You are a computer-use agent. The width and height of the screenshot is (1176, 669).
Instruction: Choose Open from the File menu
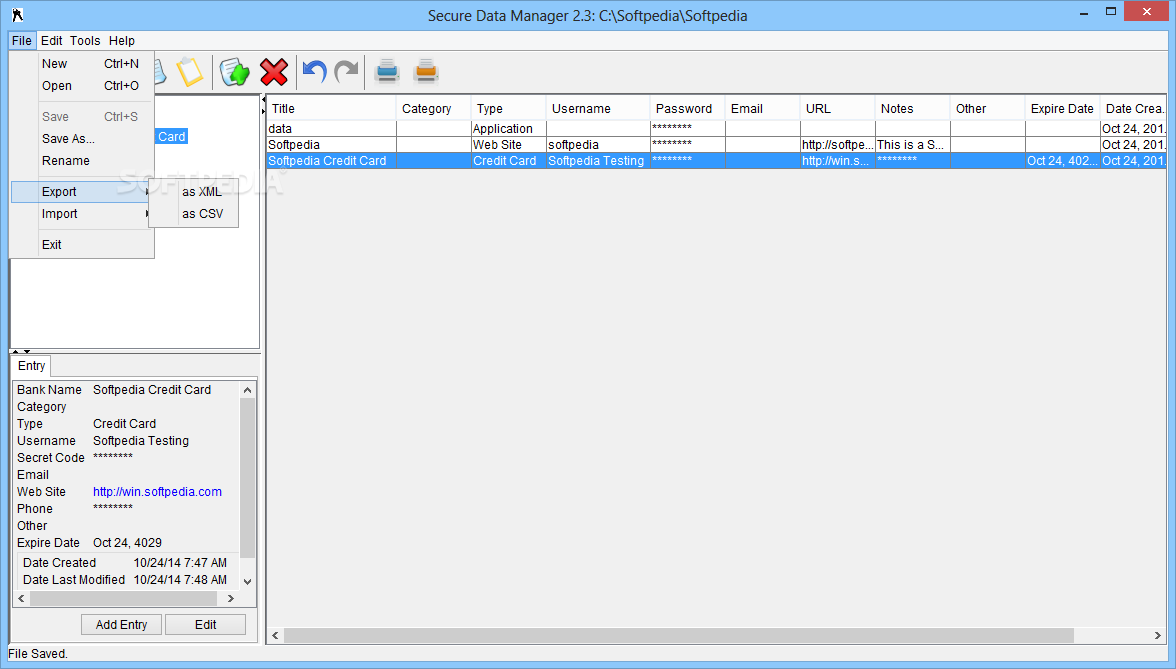pyautogui.click(x=82, y=86)
